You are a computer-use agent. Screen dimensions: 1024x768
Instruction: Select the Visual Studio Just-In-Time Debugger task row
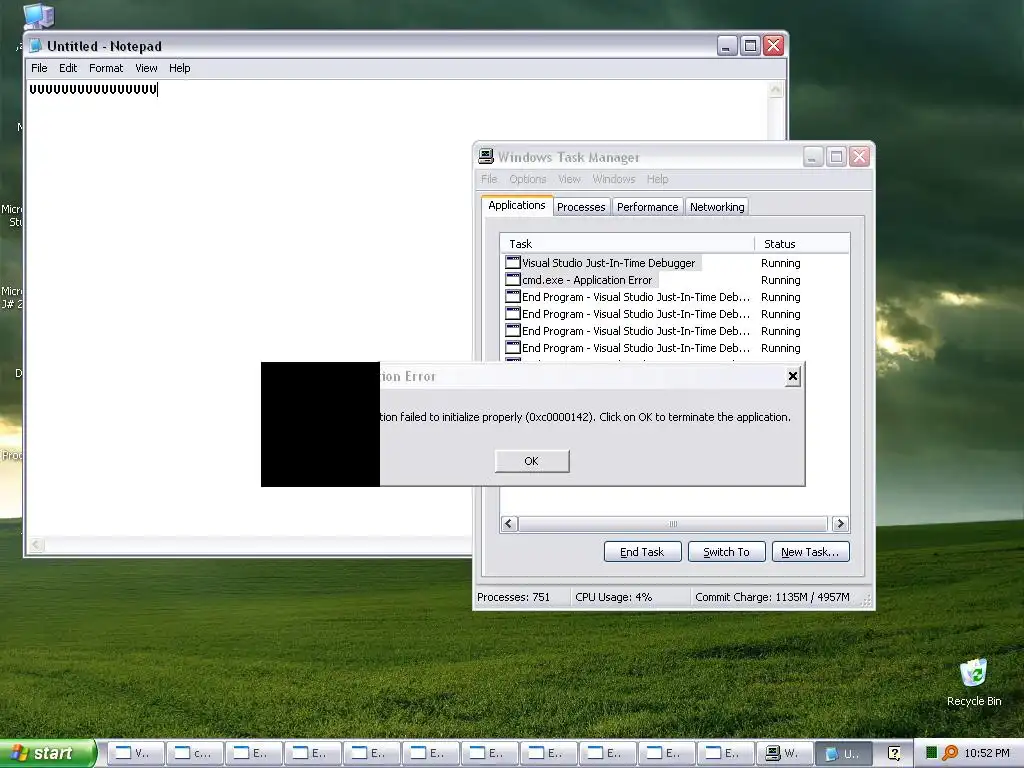pos(675,263)
